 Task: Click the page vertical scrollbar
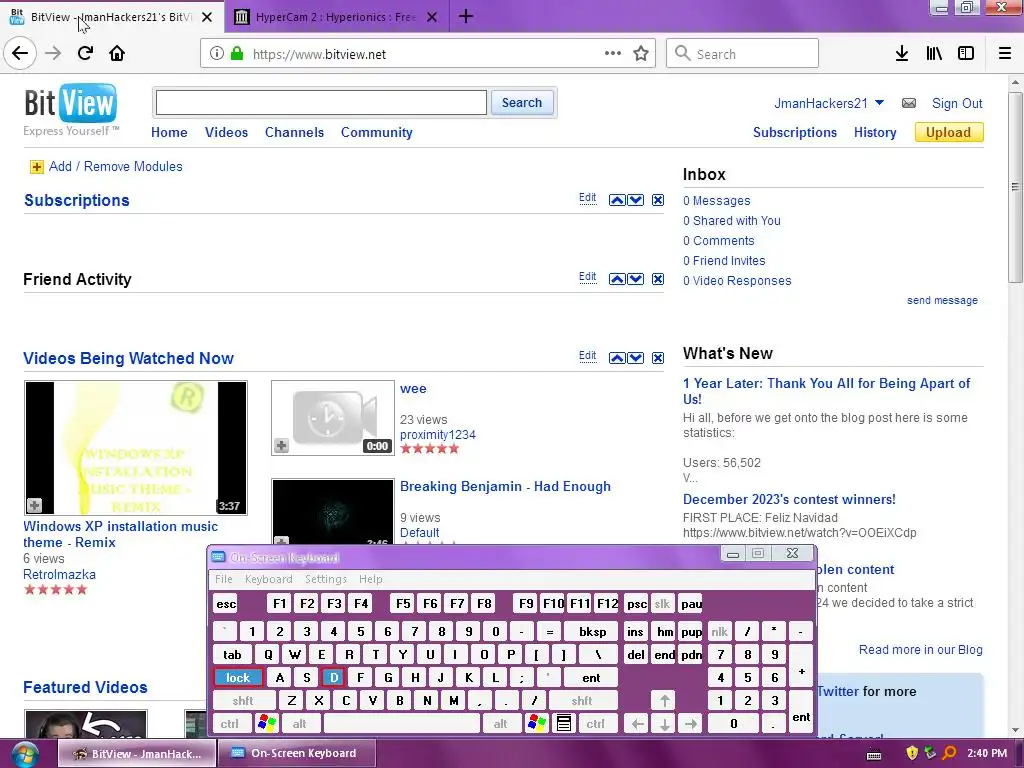(x=1015, y=187)
